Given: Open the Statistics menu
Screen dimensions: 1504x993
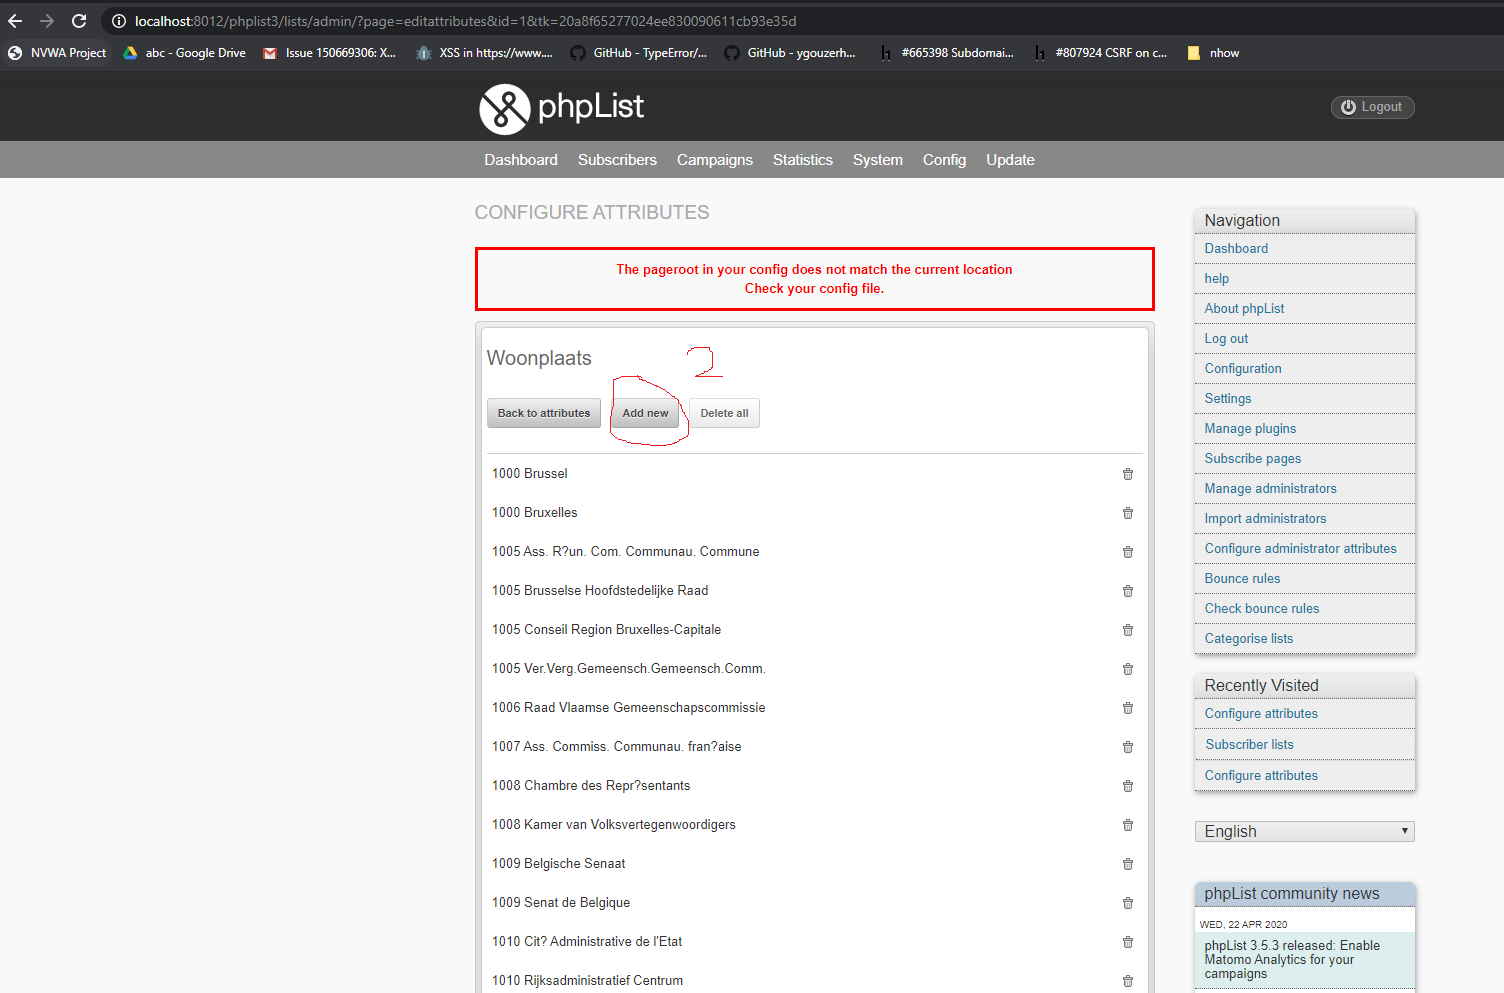Looking at the screenshot, I should coord(802,160).
